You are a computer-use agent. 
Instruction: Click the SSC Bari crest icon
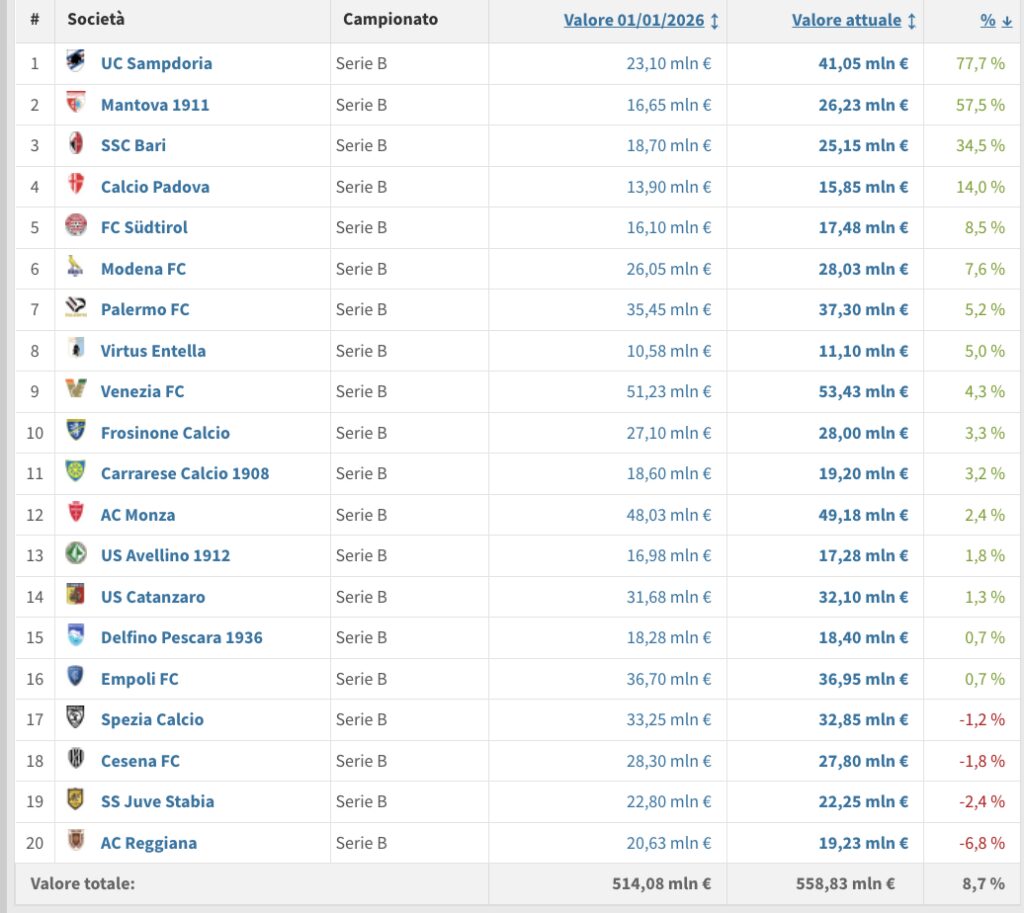pos(76,145)
